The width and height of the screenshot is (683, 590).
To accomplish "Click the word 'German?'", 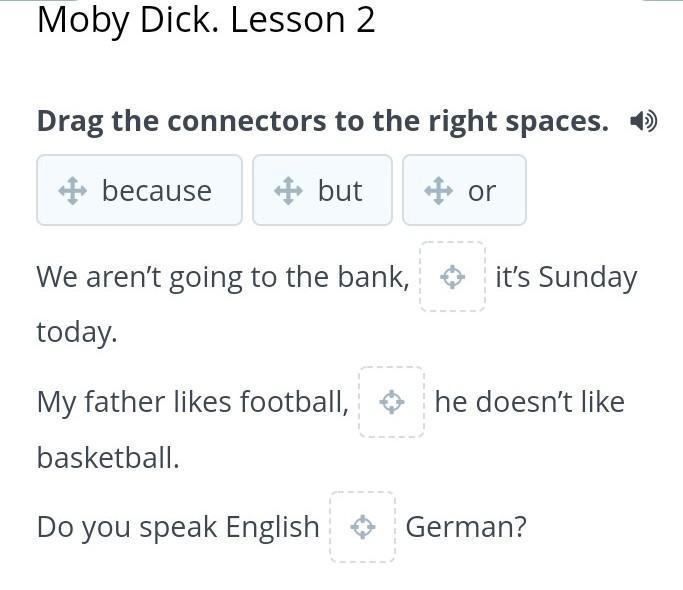I will tap(466, 527).
